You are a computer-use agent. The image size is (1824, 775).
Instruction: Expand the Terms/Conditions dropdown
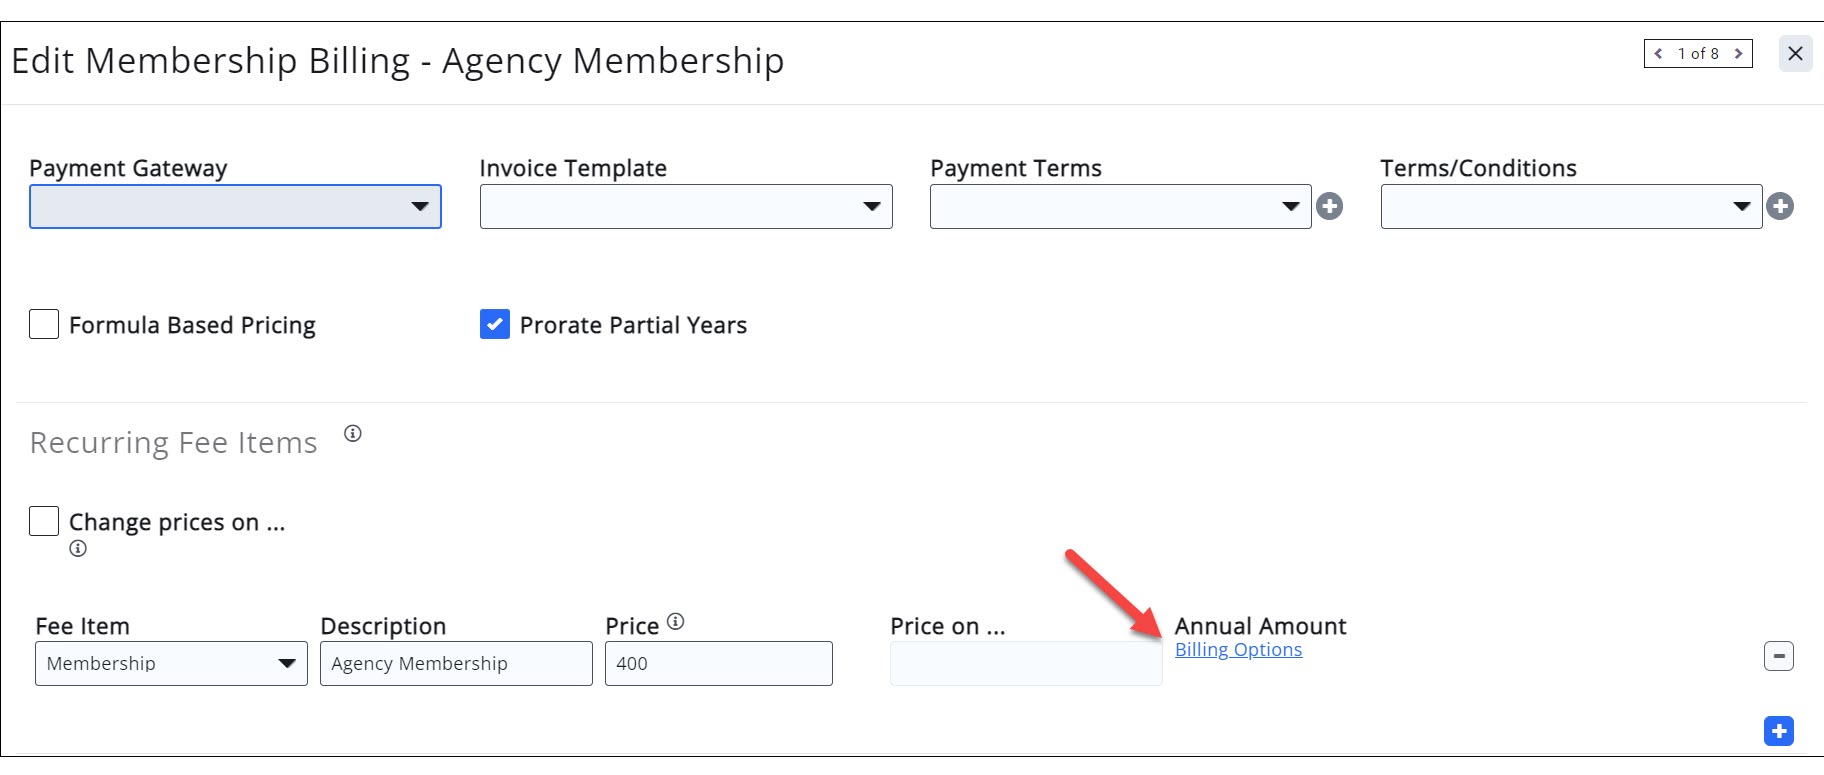click(x=1571, y=207)
